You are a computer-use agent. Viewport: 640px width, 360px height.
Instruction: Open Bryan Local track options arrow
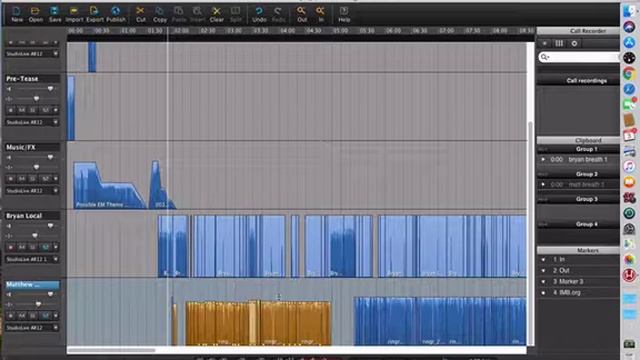coord(56,247)
